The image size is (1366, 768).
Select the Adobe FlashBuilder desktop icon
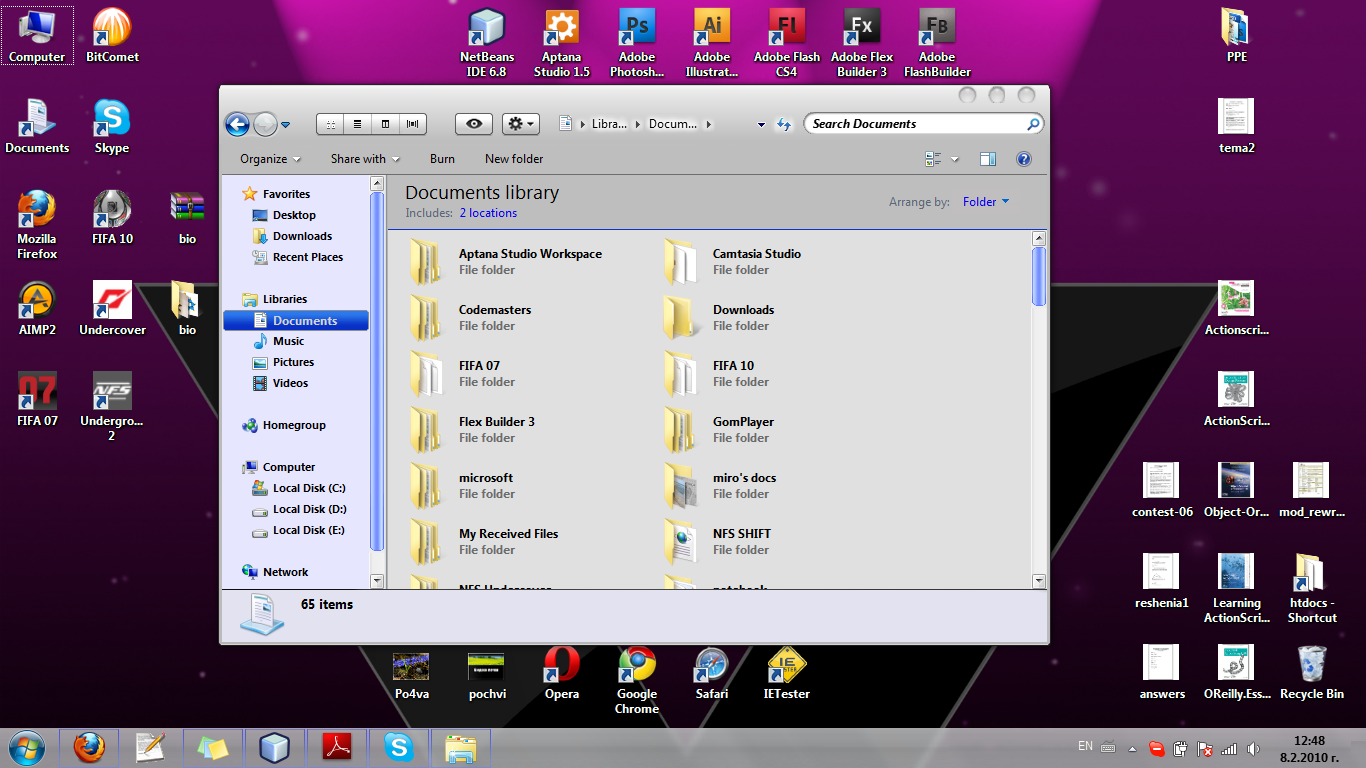pos(937,43)
